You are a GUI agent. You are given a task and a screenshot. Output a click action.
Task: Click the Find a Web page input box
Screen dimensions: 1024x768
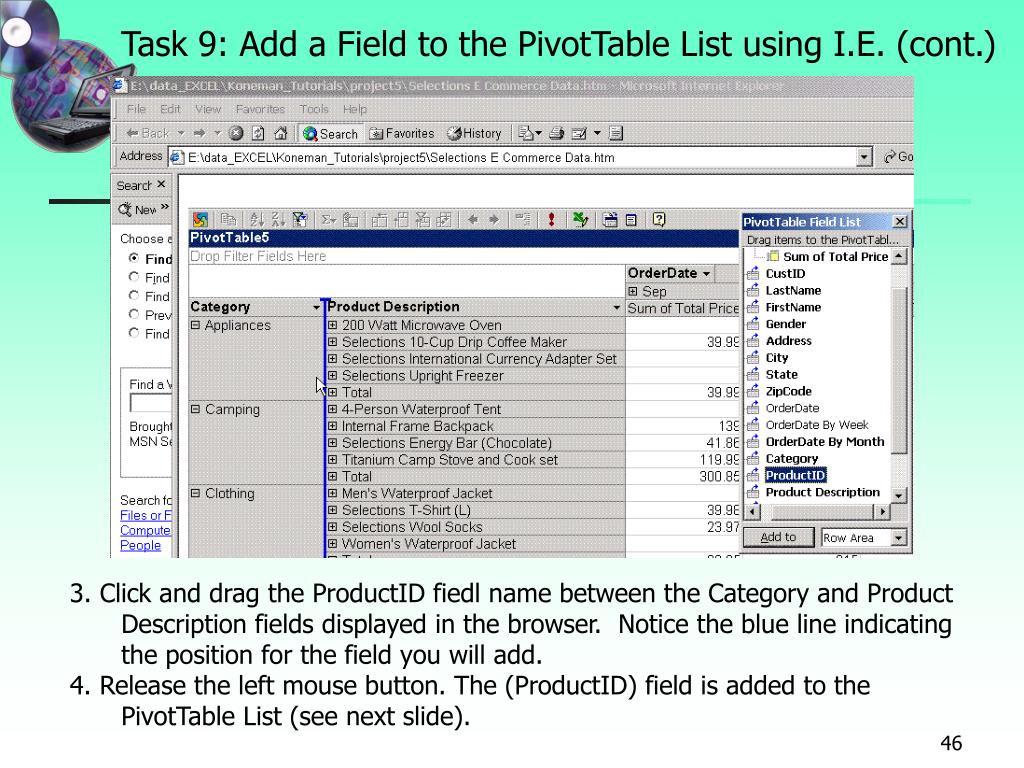(x=151, y=403)
